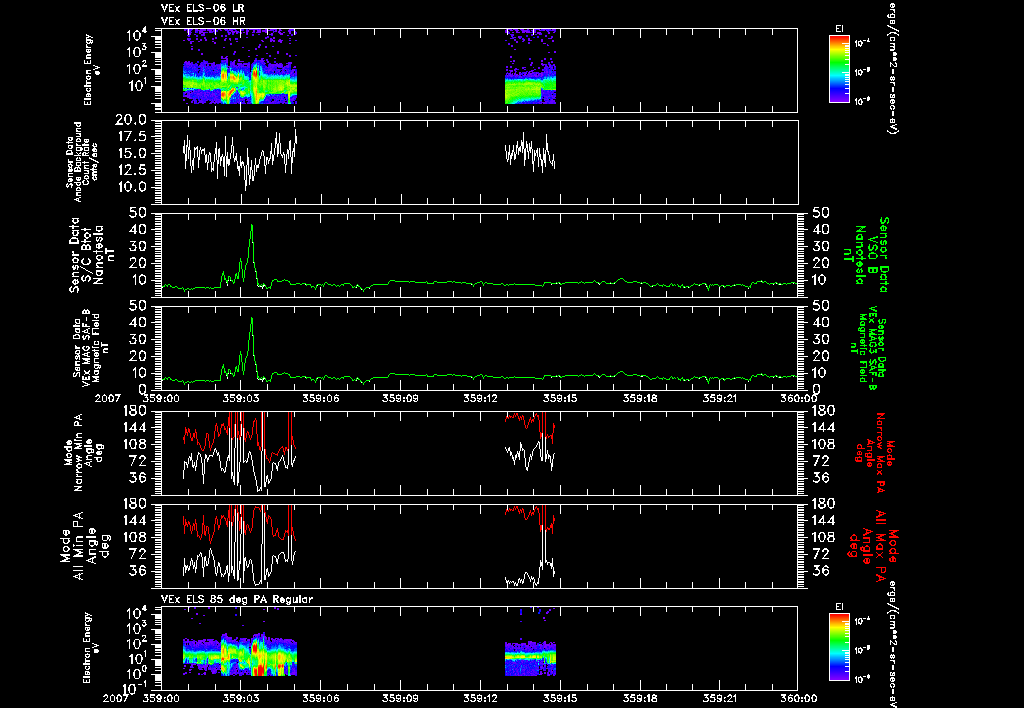Click the peak of the VEx MAG SAF-B trace
1024x708 pixels.
pyautogui.click(x=251, y=319)
